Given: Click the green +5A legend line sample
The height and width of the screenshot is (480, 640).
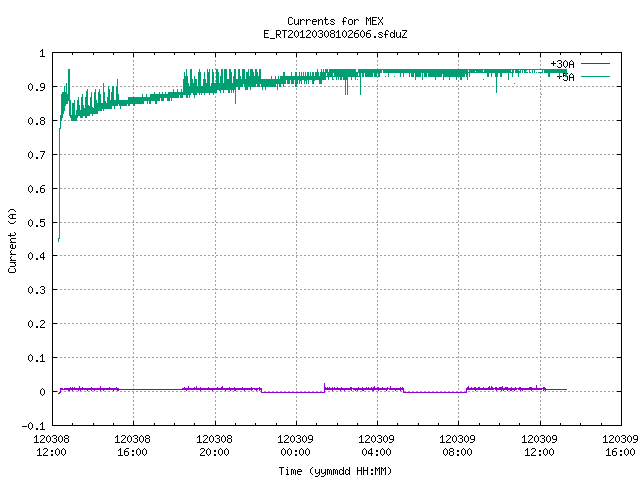Looking at the screenshot, I should [595, 76].
